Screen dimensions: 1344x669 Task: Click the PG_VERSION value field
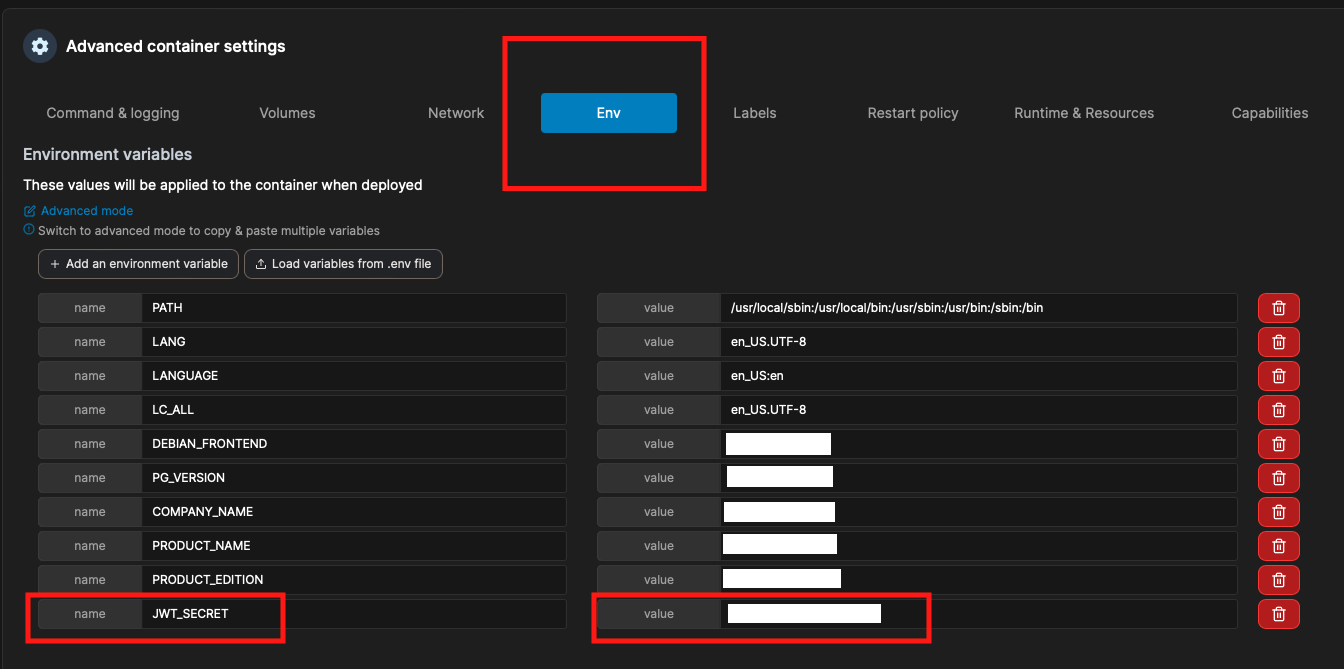click(979, 478)
